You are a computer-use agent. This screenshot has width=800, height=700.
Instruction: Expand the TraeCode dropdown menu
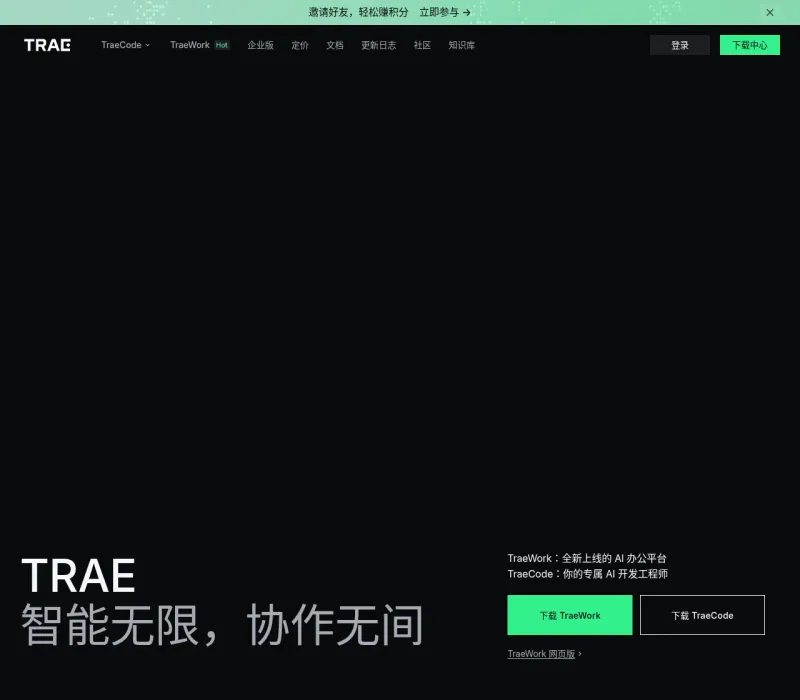126,45
